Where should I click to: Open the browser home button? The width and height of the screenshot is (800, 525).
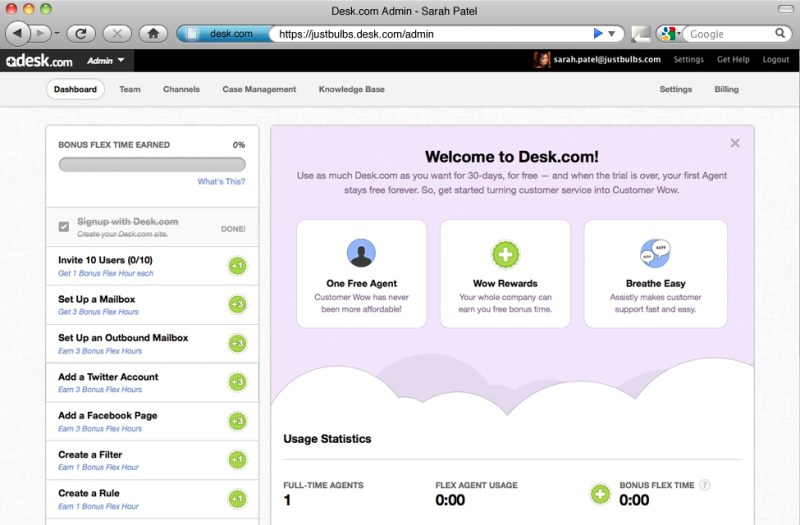coord(153,34)
